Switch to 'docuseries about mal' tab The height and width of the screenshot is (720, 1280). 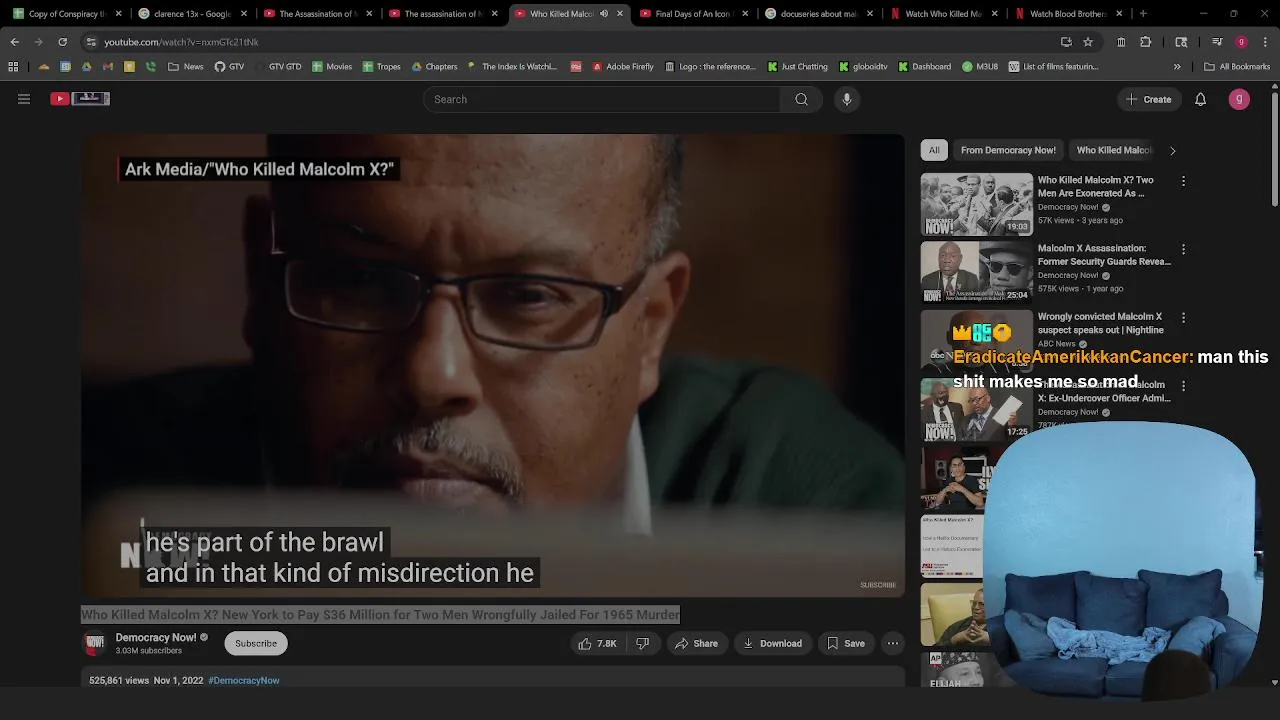820,14
